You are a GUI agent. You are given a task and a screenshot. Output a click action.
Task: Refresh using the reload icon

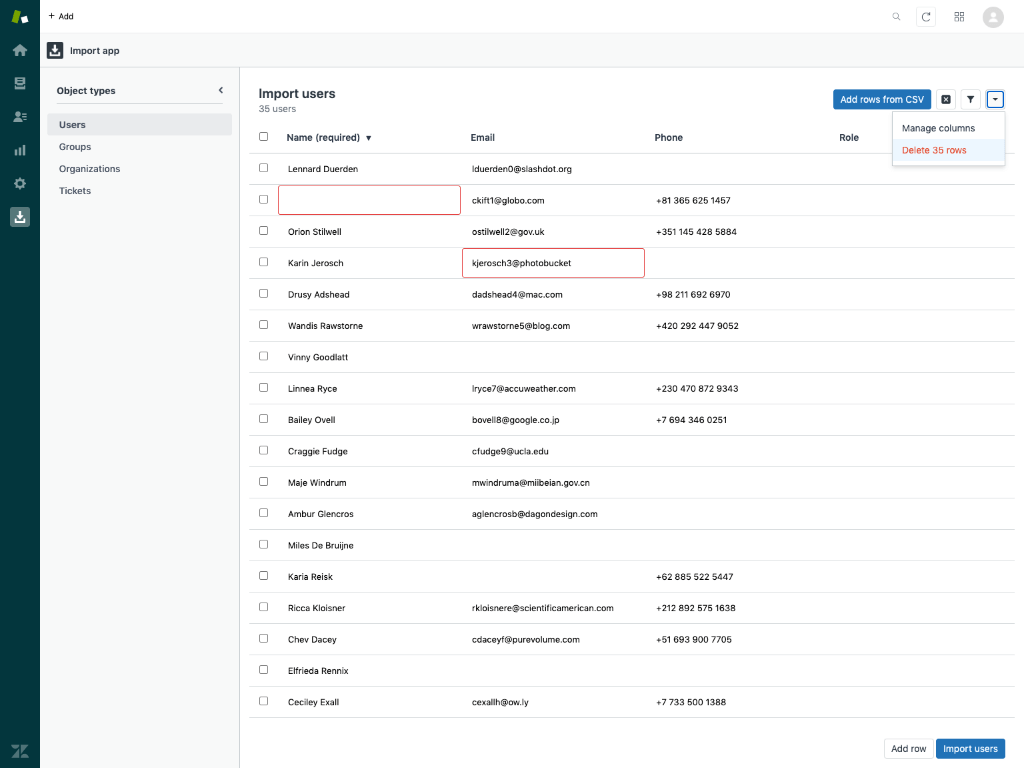pyautogui.click(x=927, y=16)
